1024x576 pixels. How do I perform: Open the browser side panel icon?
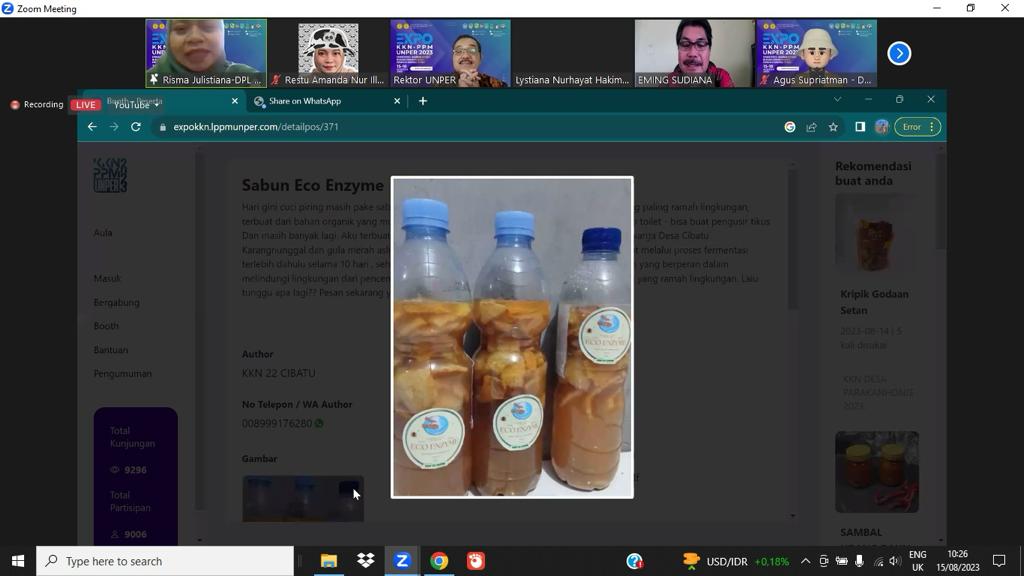pyautogui.click(x=859, y=127)
